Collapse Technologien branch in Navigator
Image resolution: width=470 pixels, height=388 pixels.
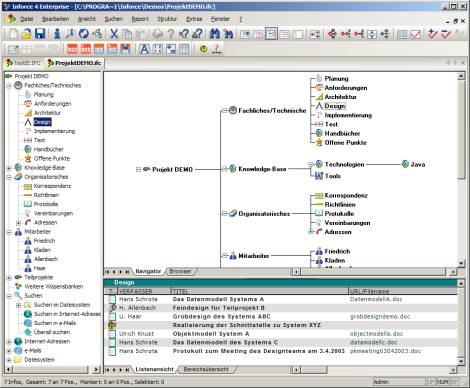(311, 164)
